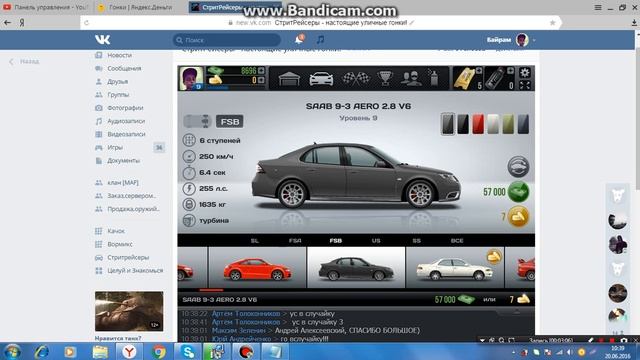This screenshot has height=360, width=640.
Task: Open Байрам profile dropdown menu
Action: (x=511, y=40)
